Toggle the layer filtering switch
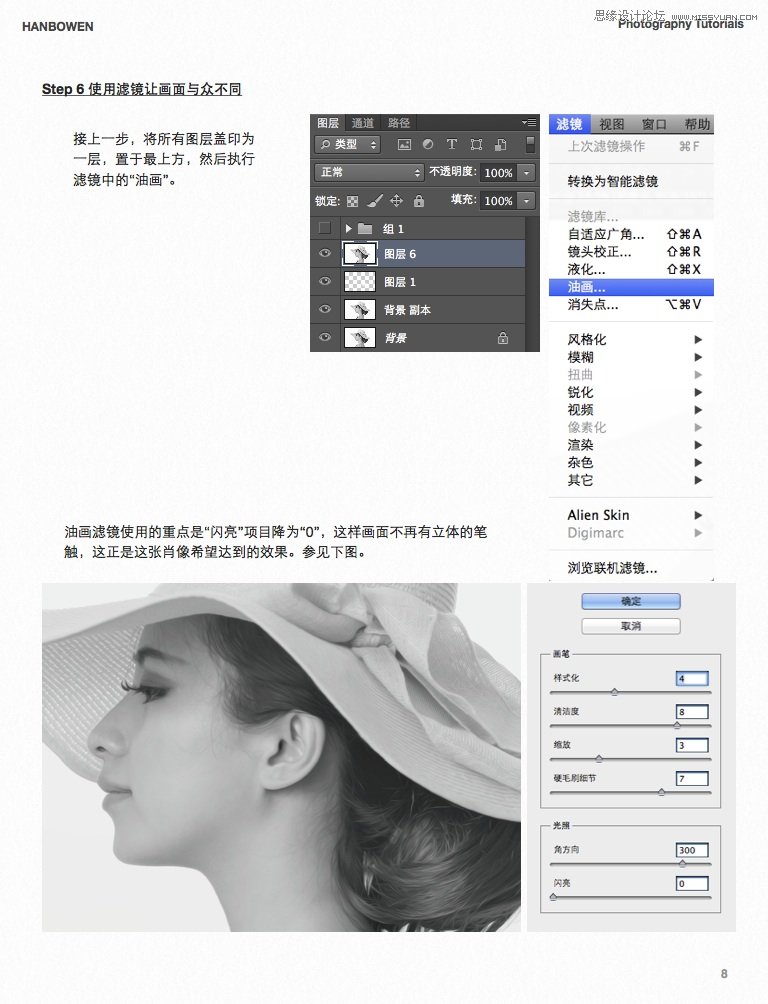 coord(530,144)
